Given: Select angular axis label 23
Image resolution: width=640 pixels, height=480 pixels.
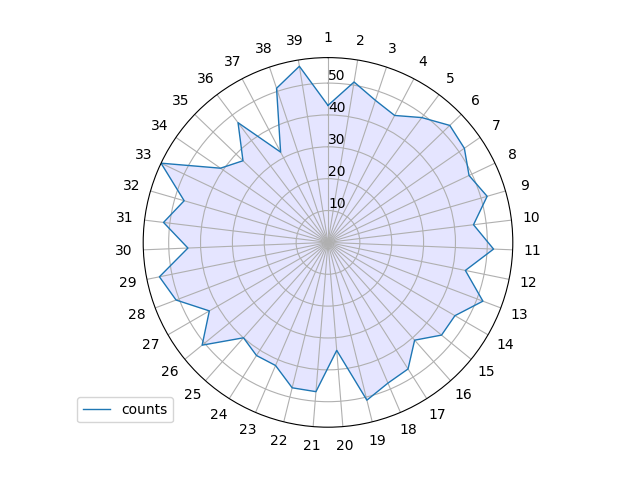Looking at the screenshot, I should 248,429.
